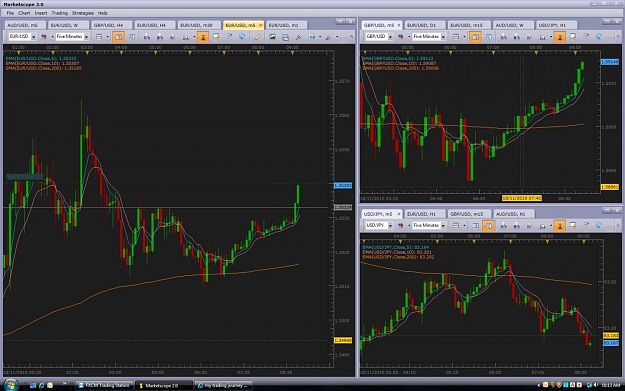The width and height of the screenshot is (625, 391).
Task: Toggle the second window-mode button, EUR/USD toolbar
Action: click(x=132, y=37)
